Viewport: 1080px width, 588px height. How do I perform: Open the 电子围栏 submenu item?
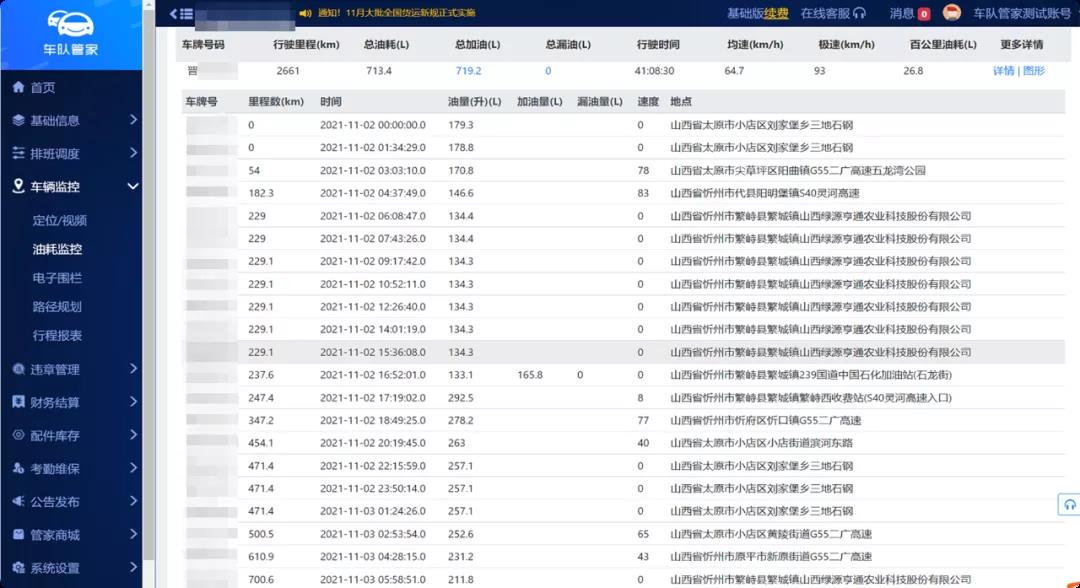click(57, 278)
